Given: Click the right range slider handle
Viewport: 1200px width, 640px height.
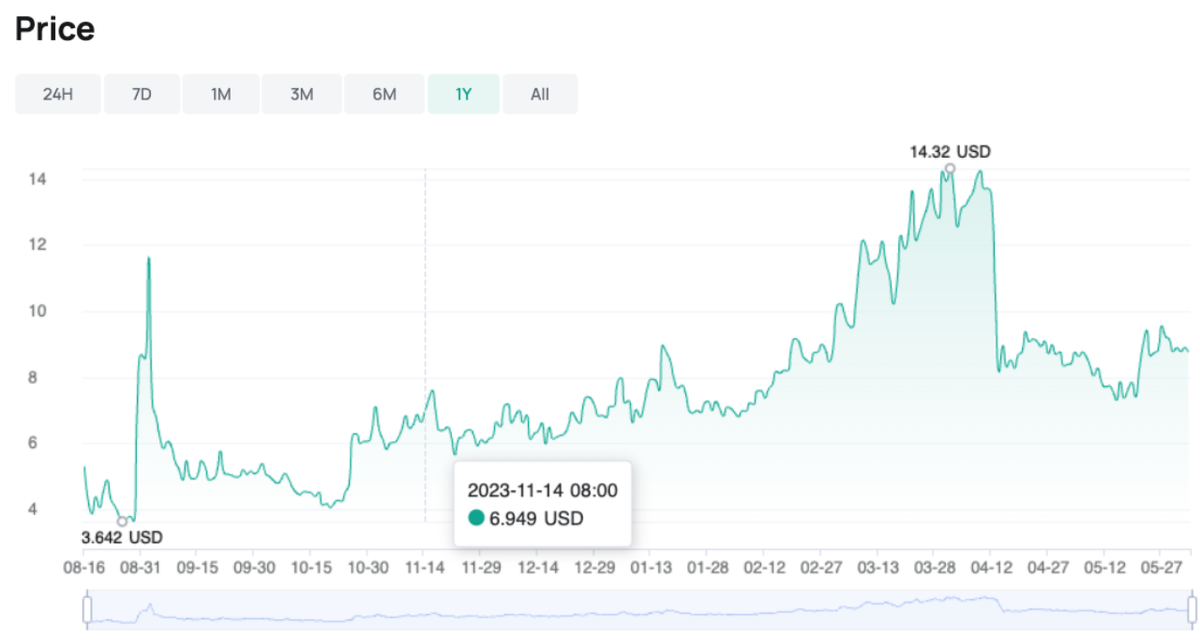Looking at the screenshot, I should click(1191, 609).
